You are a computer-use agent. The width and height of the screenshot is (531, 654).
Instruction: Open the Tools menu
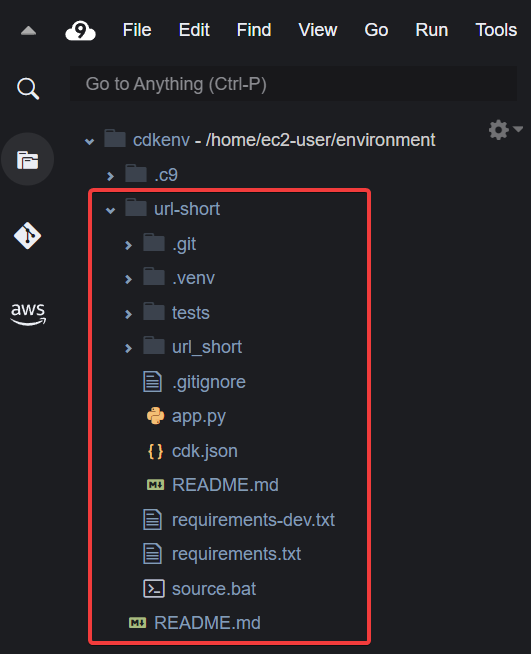click(x=496, y=30)
